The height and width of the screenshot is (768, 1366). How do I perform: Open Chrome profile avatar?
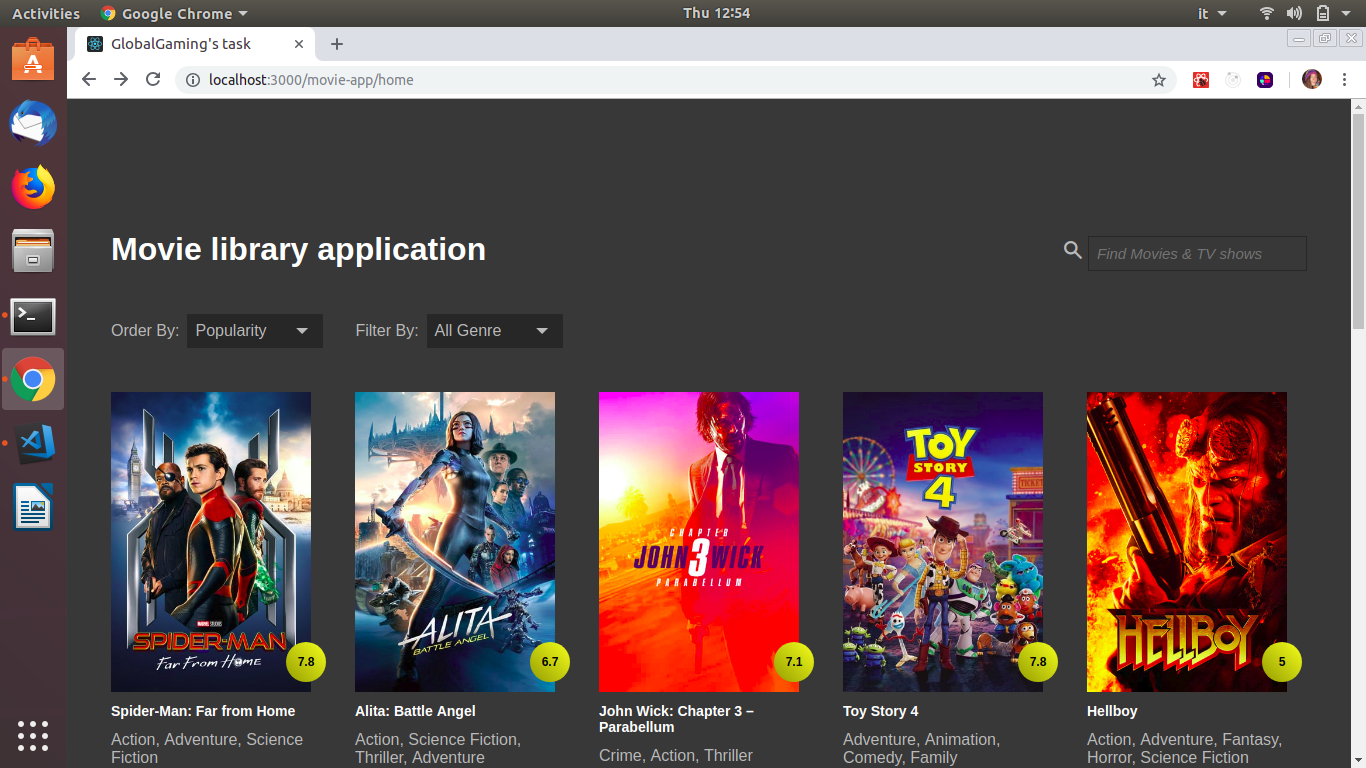click(1312, 80)
